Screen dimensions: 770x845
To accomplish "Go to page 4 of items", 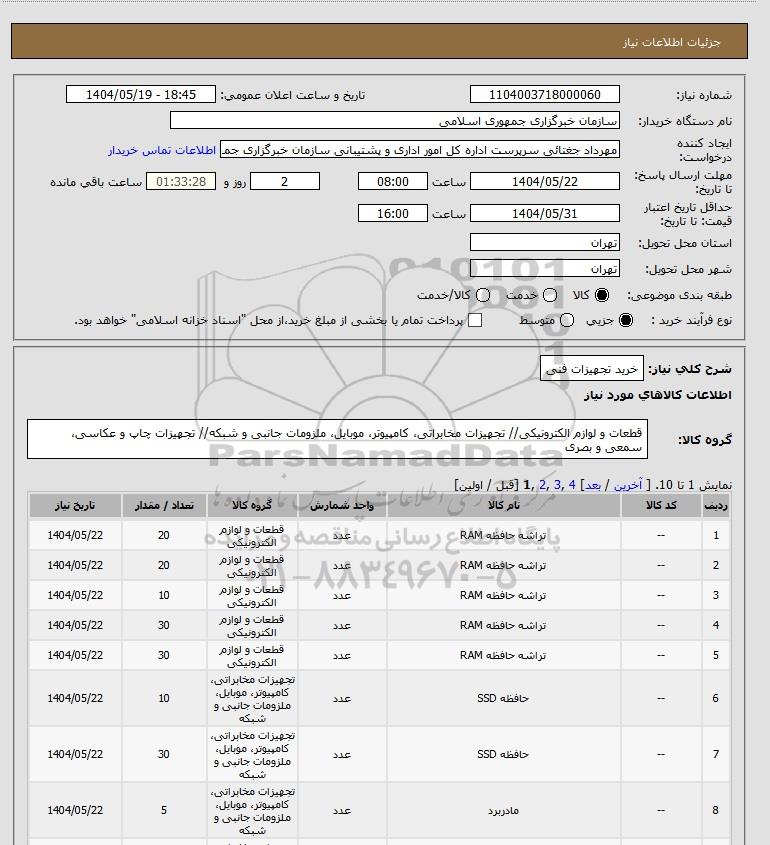I will 572,485.
